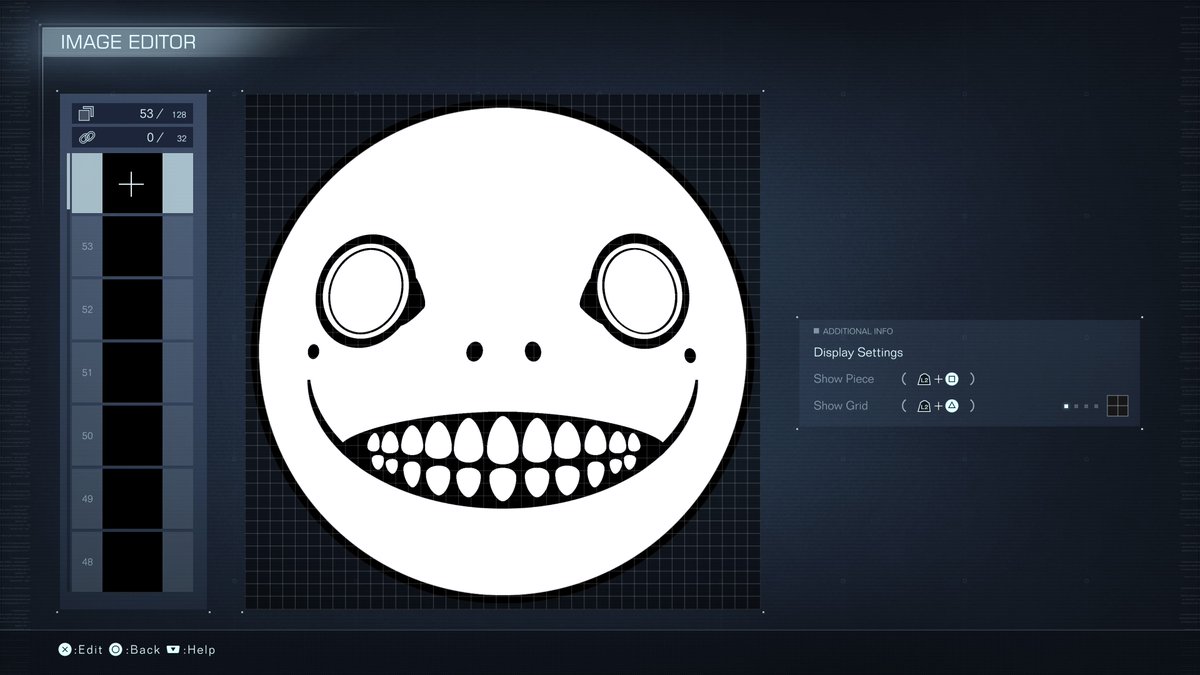
Task: Click the Help prompt
Action: pos(191,650)
